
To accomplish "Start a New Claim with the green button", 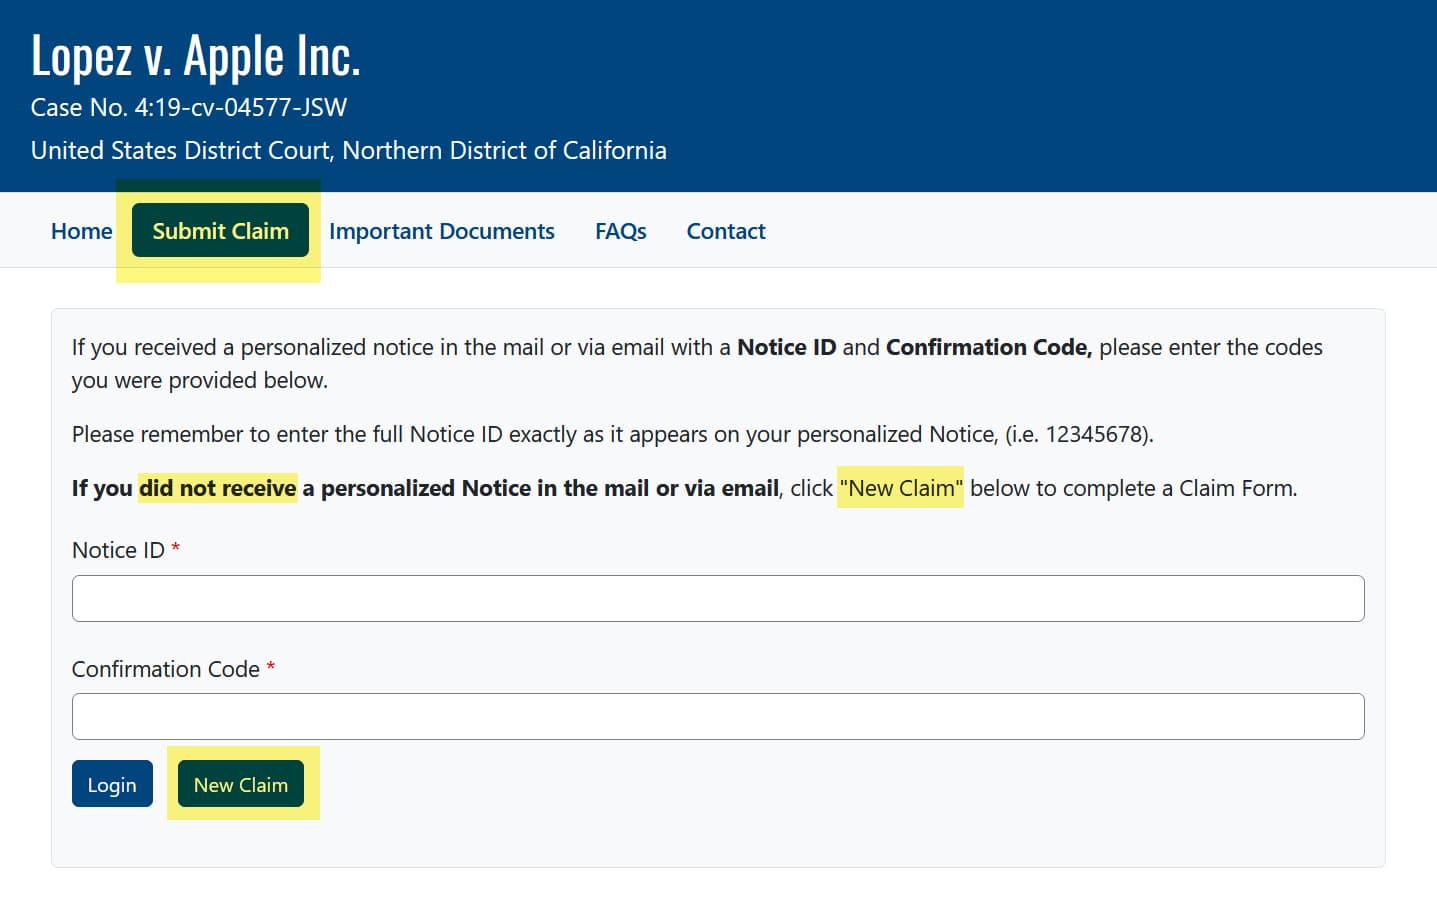I will tap(240, 785).
